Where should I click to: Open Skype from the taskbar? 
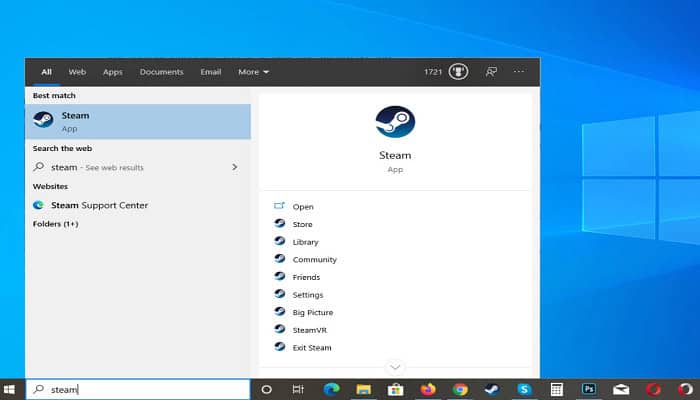click(x=524, y=389)
